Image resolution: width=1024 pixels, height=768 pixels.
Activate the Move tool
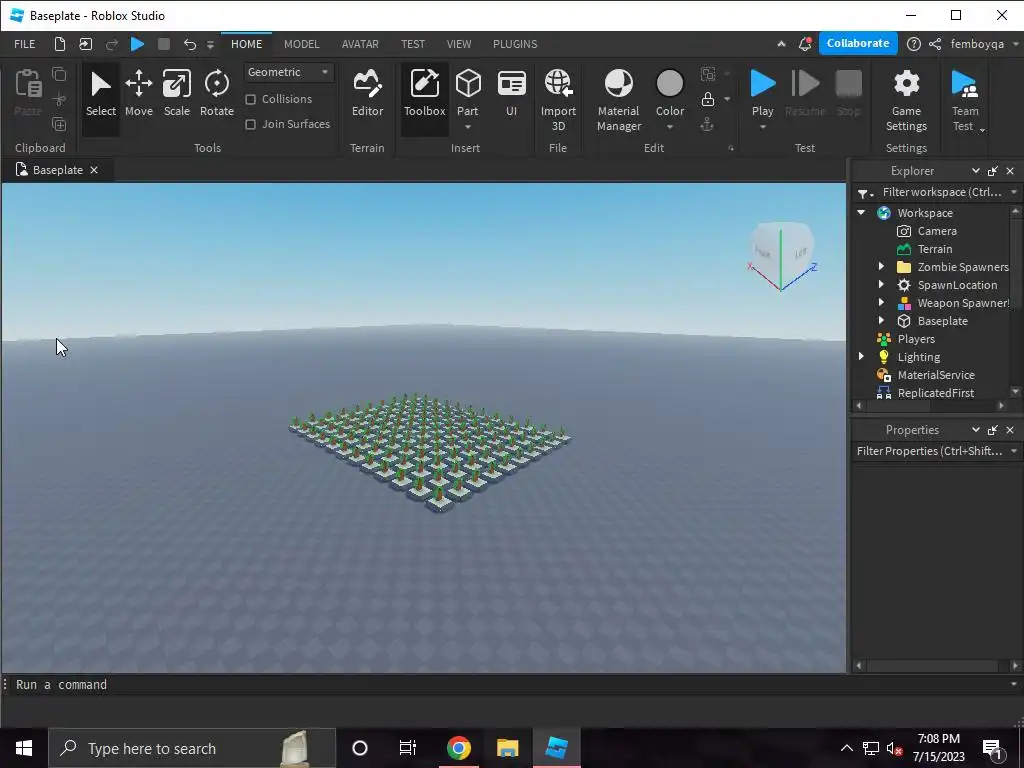tap(138, 94)
